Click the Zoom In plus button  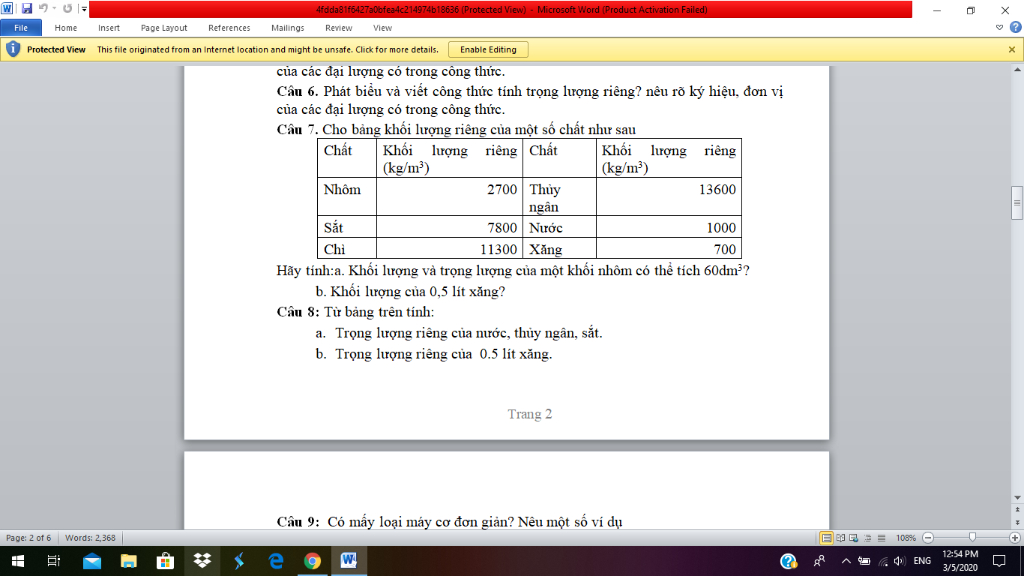point(1014,538)
